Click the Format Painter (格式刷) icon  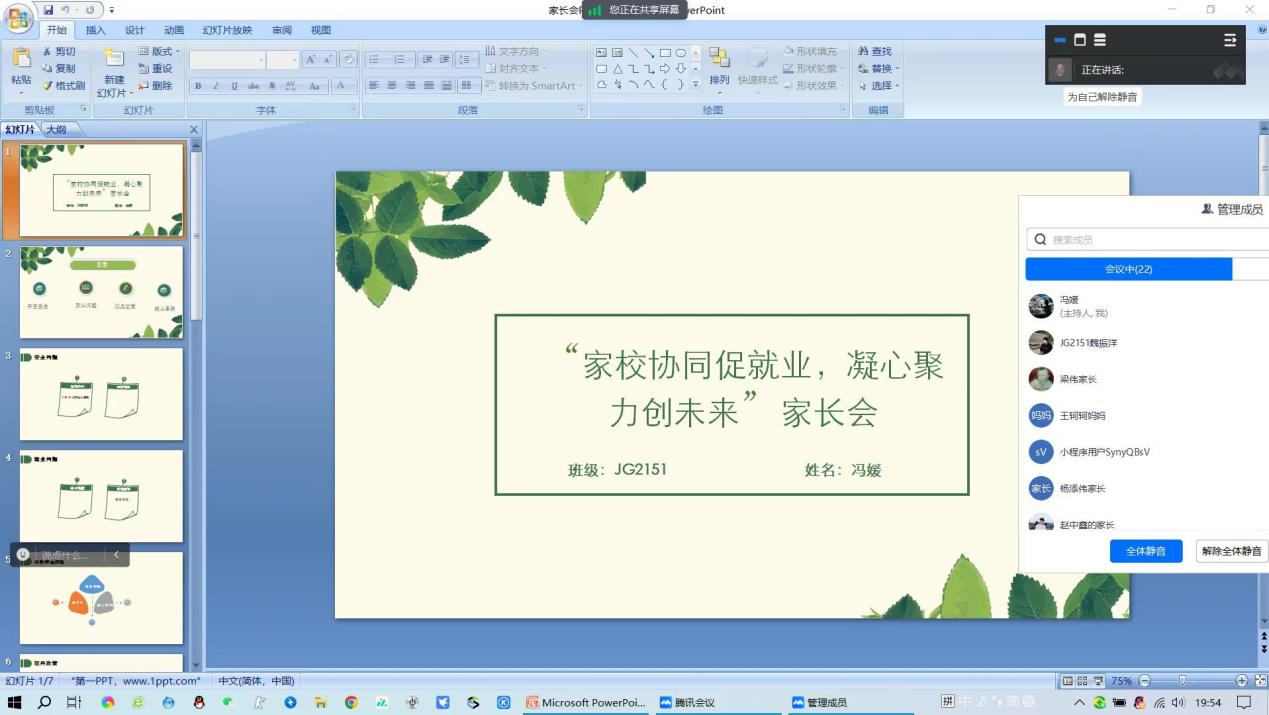pos(48,86)
